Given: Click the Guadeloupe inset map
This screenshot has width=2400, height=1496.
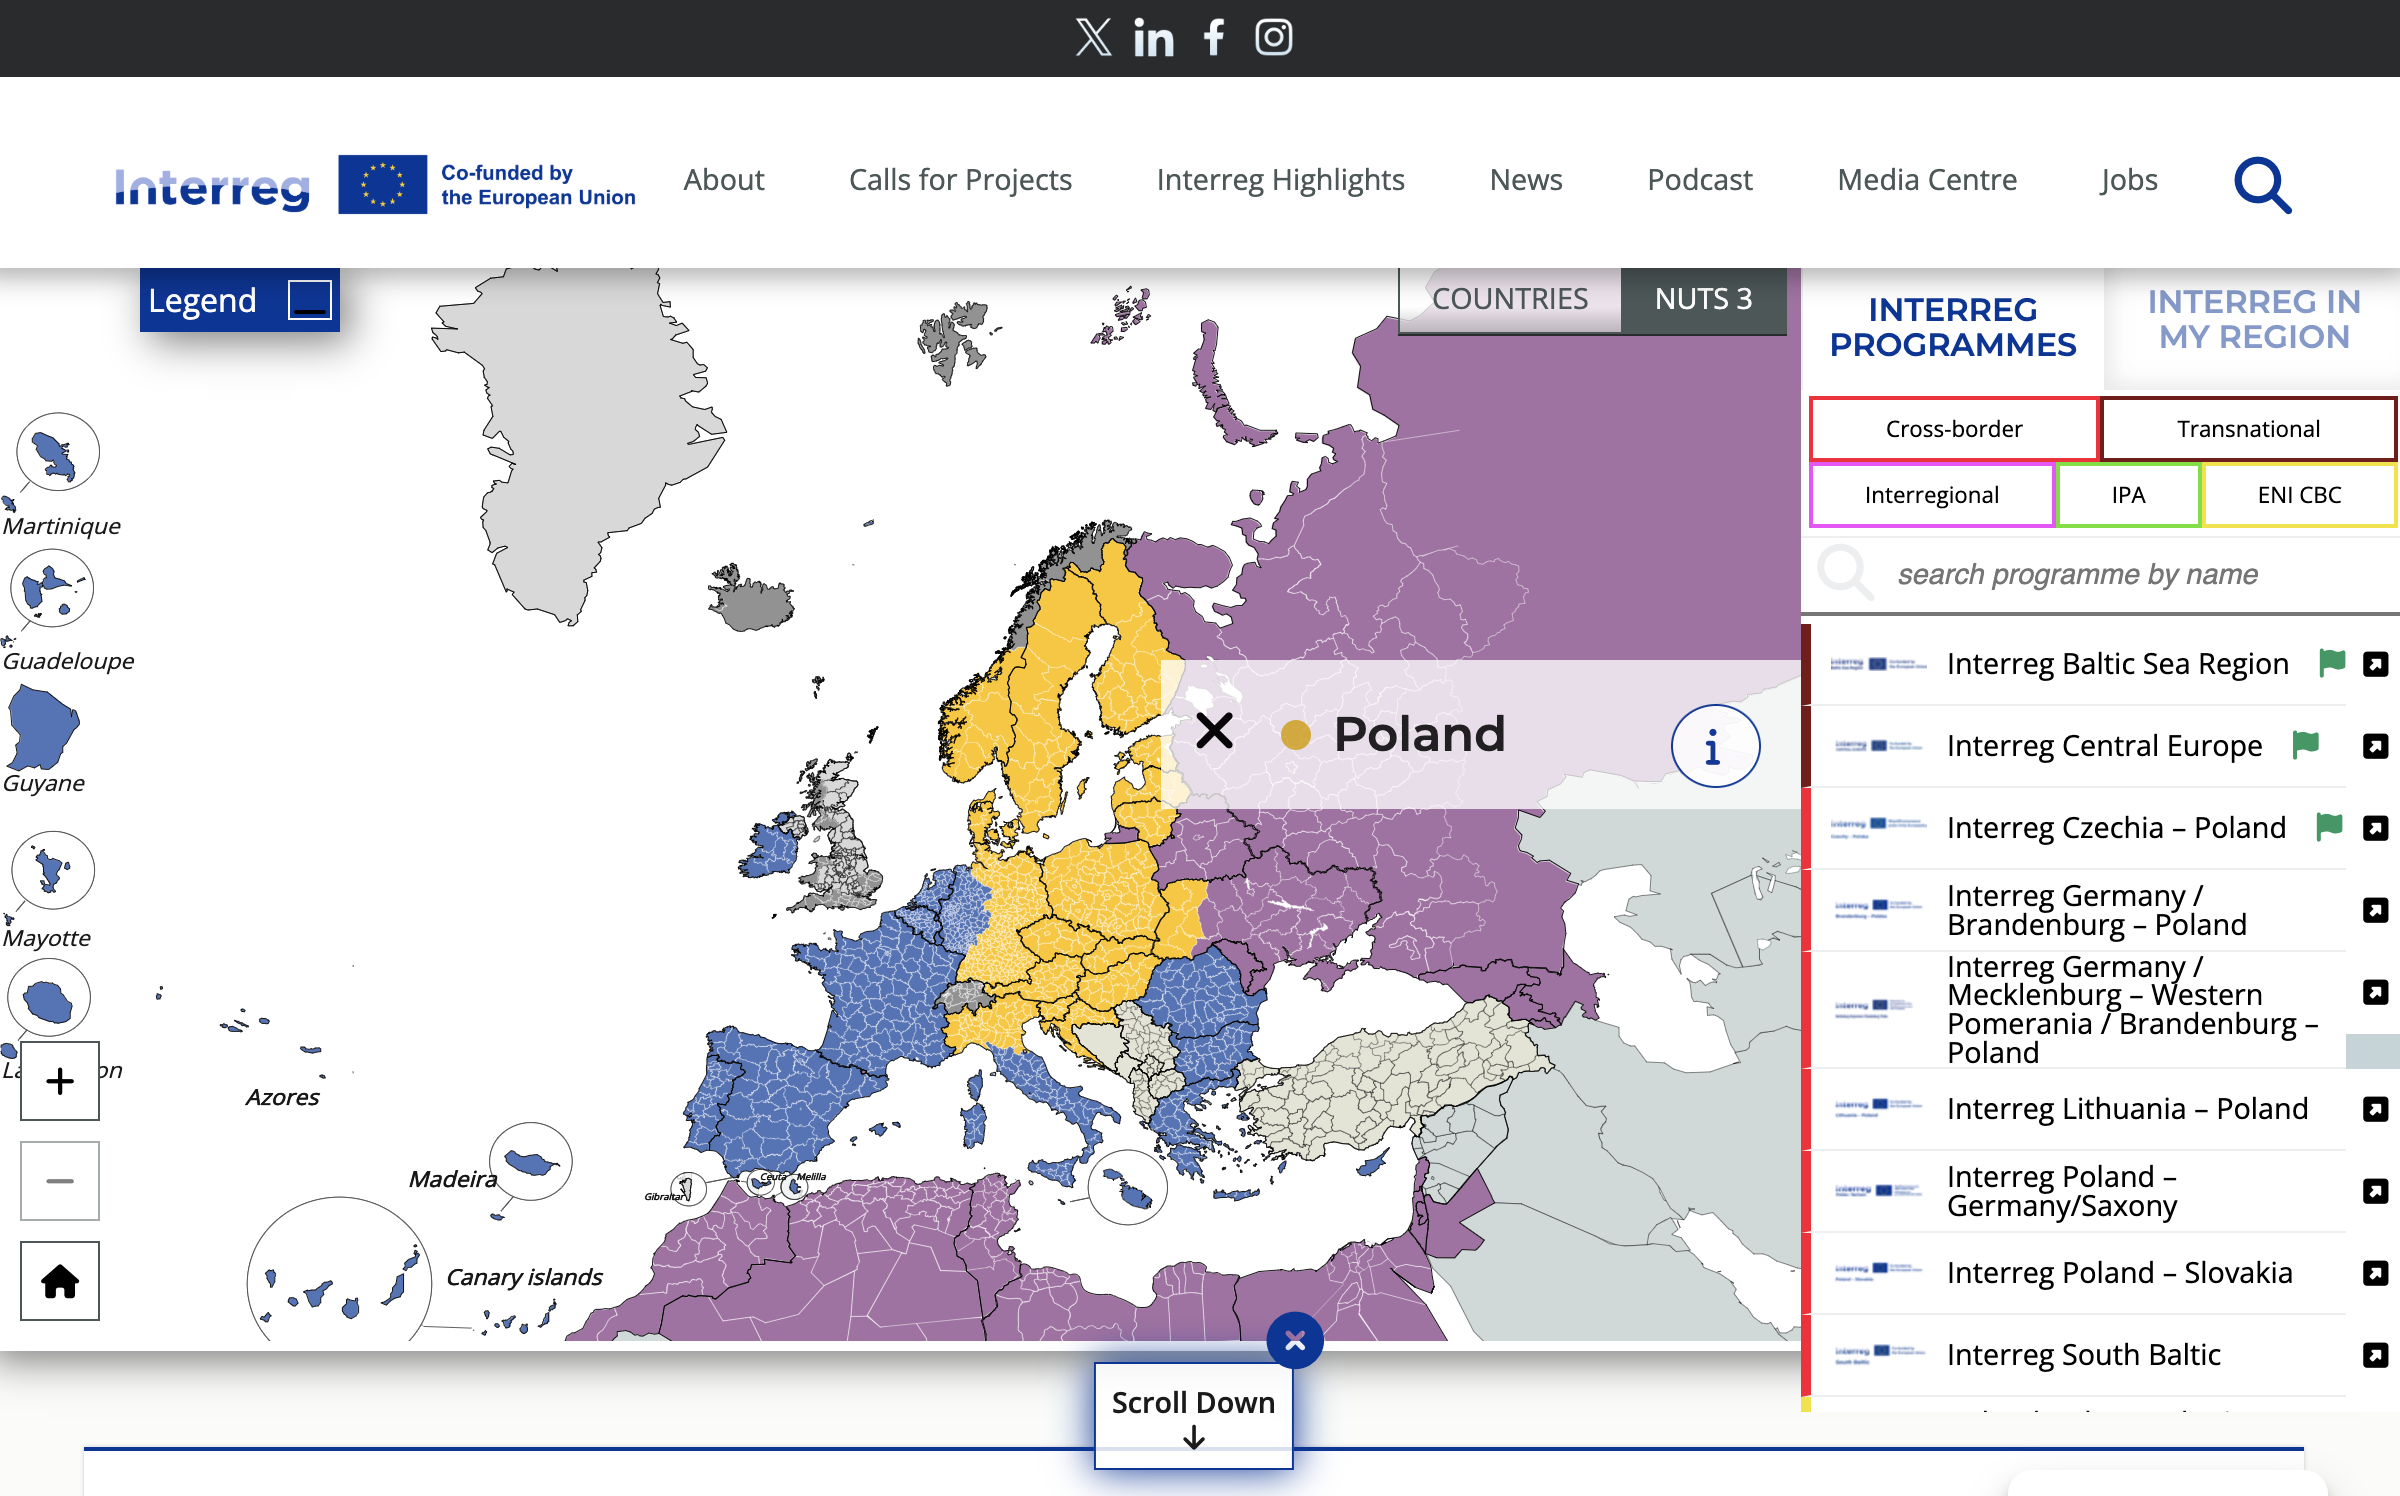Looking at the screenshot, I should (52, 588).
